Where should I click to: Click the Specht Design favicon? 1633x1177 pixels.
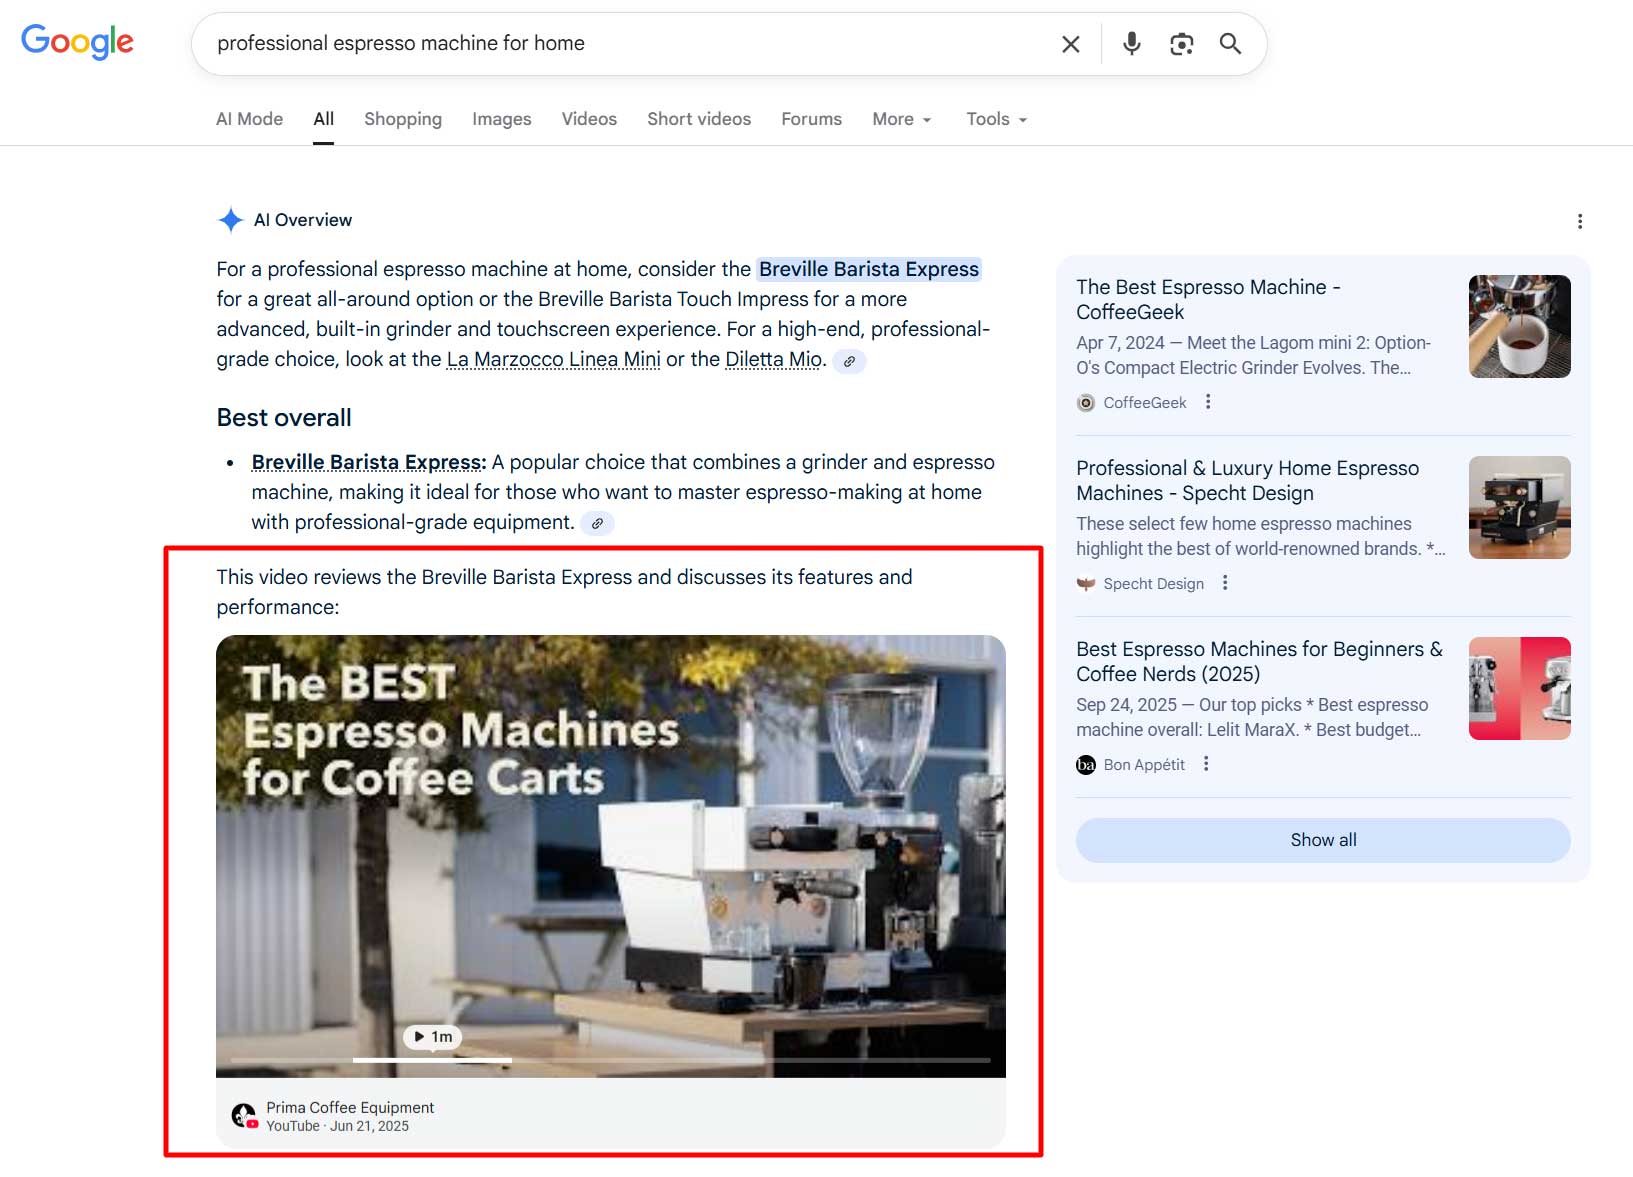(x=1087, y=583)
